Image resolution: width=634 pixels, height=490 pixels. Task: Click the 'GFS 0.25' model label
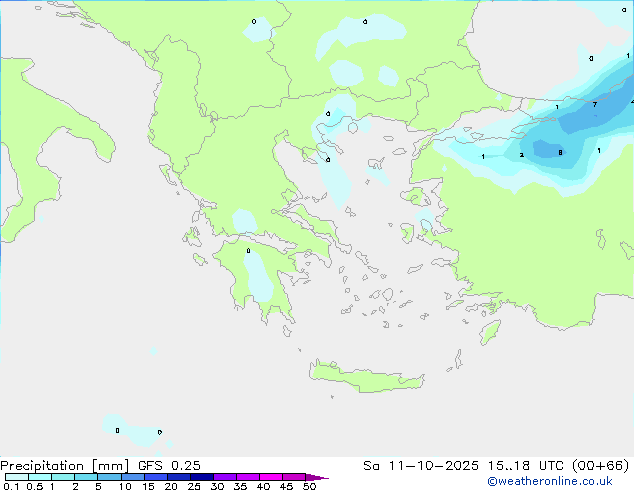[x=169, y=465]
